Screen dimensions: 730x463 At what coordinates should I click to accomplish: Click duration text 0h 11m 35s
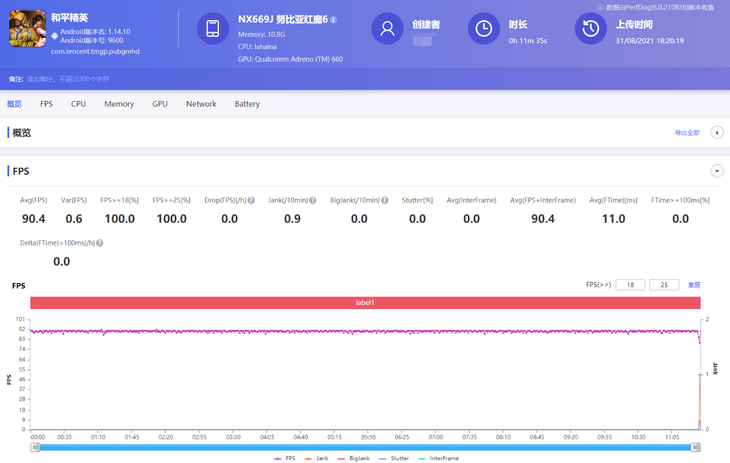click(528, 41)
